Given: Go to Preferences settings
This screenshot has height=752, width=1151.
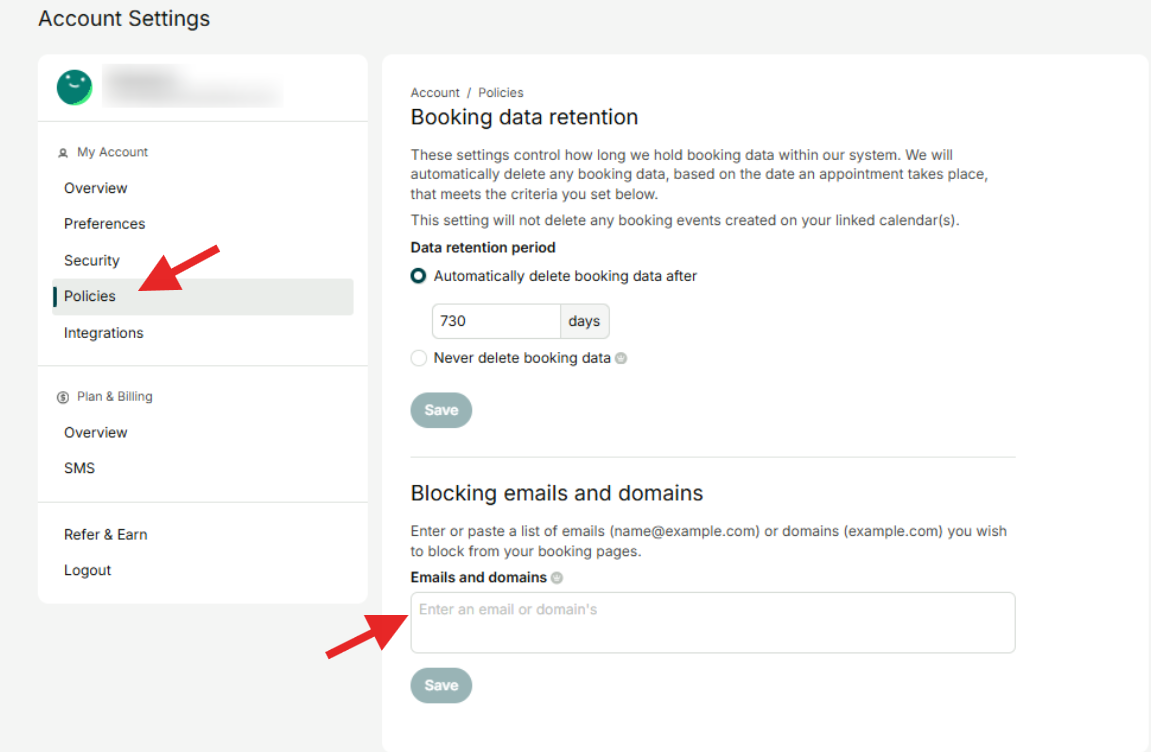Looking at the screenshot, I should click(105, 224).
